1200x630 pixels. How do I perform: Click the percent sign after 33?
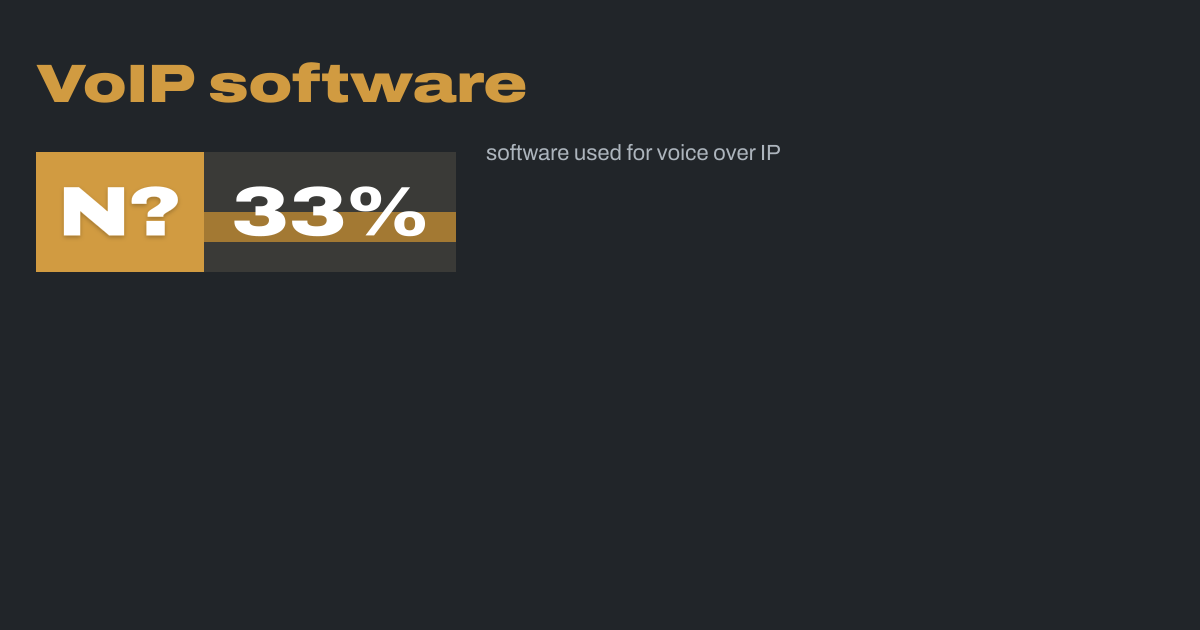coord(394,212)
